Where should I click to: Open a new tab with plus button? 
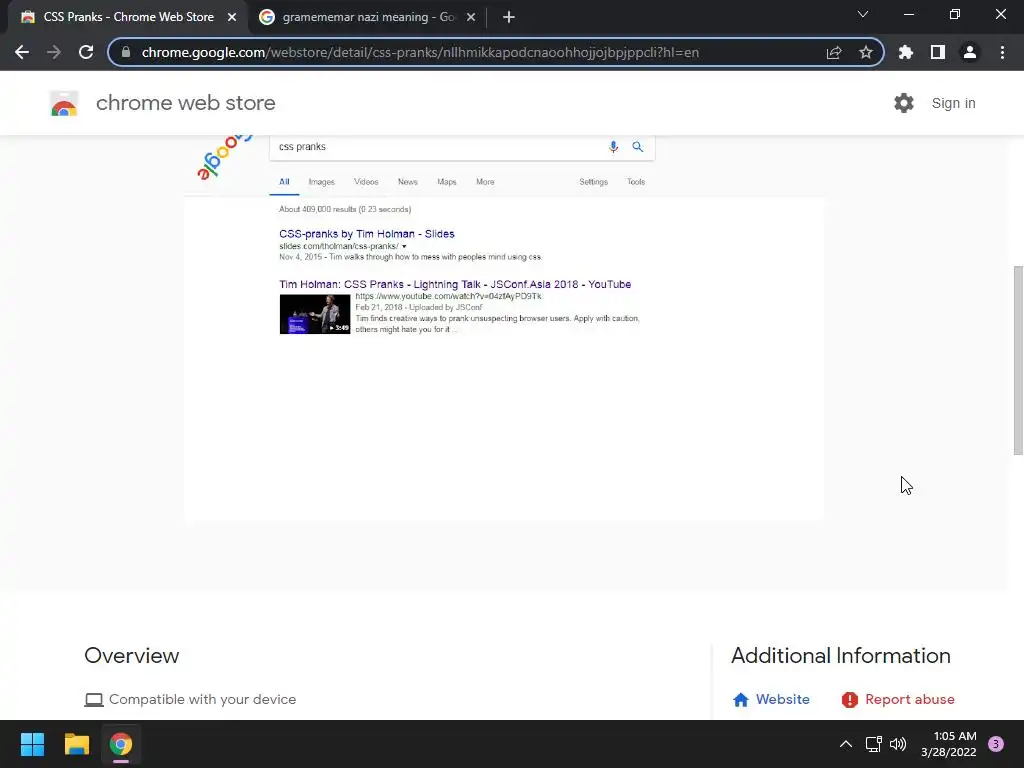(509, 17)
